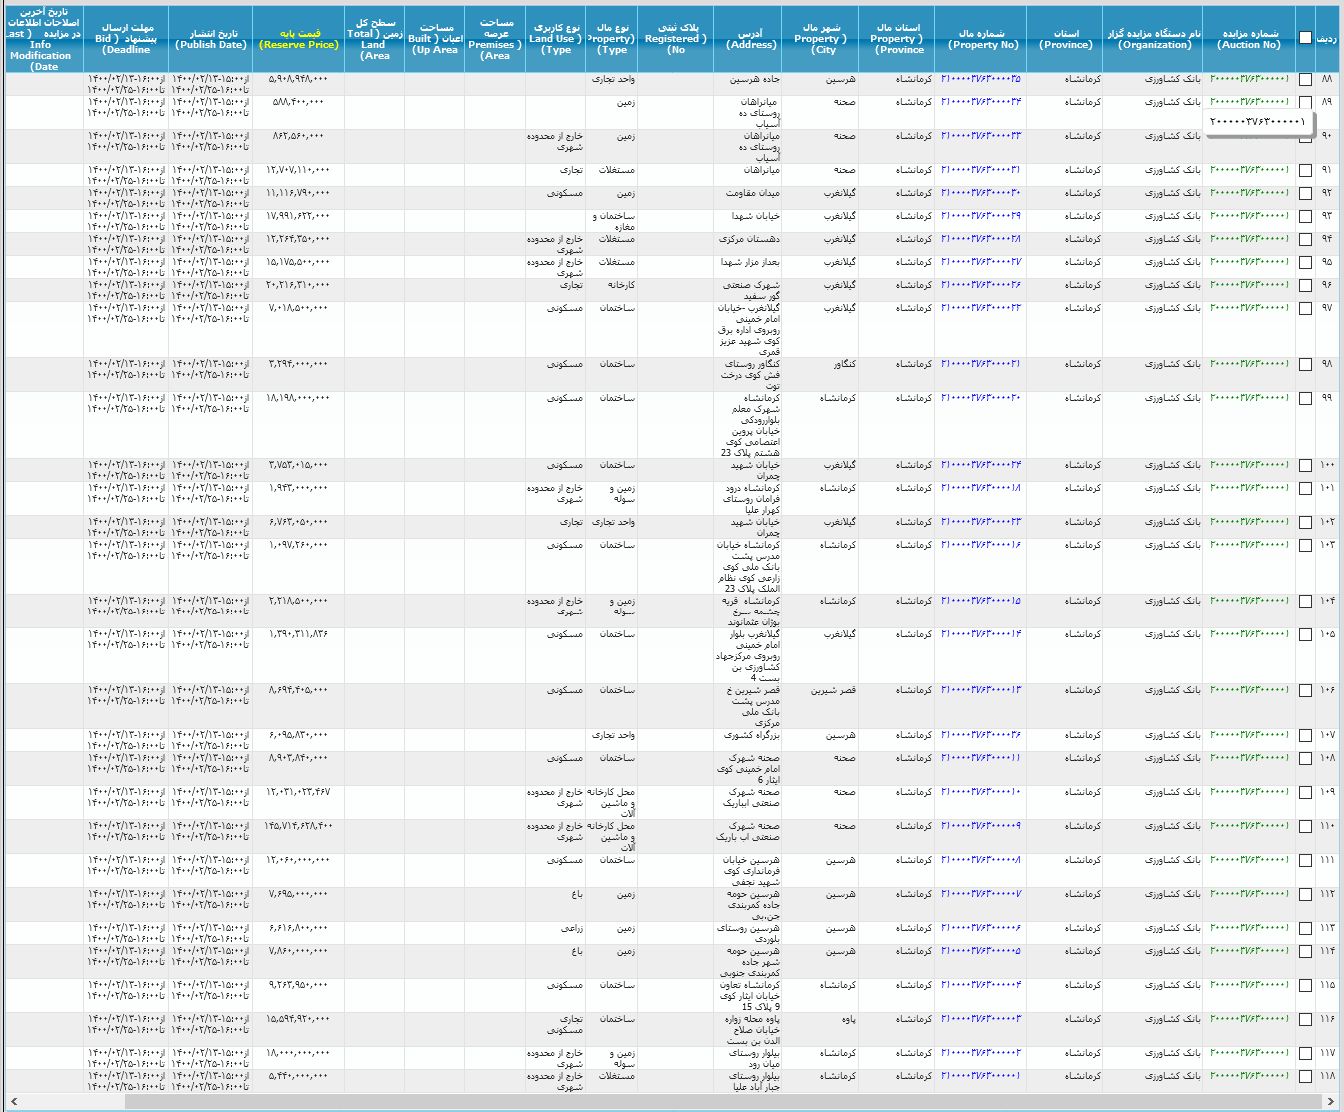Click the Province column header
Viewport: 1344px width, 1112px height.
1065,39
